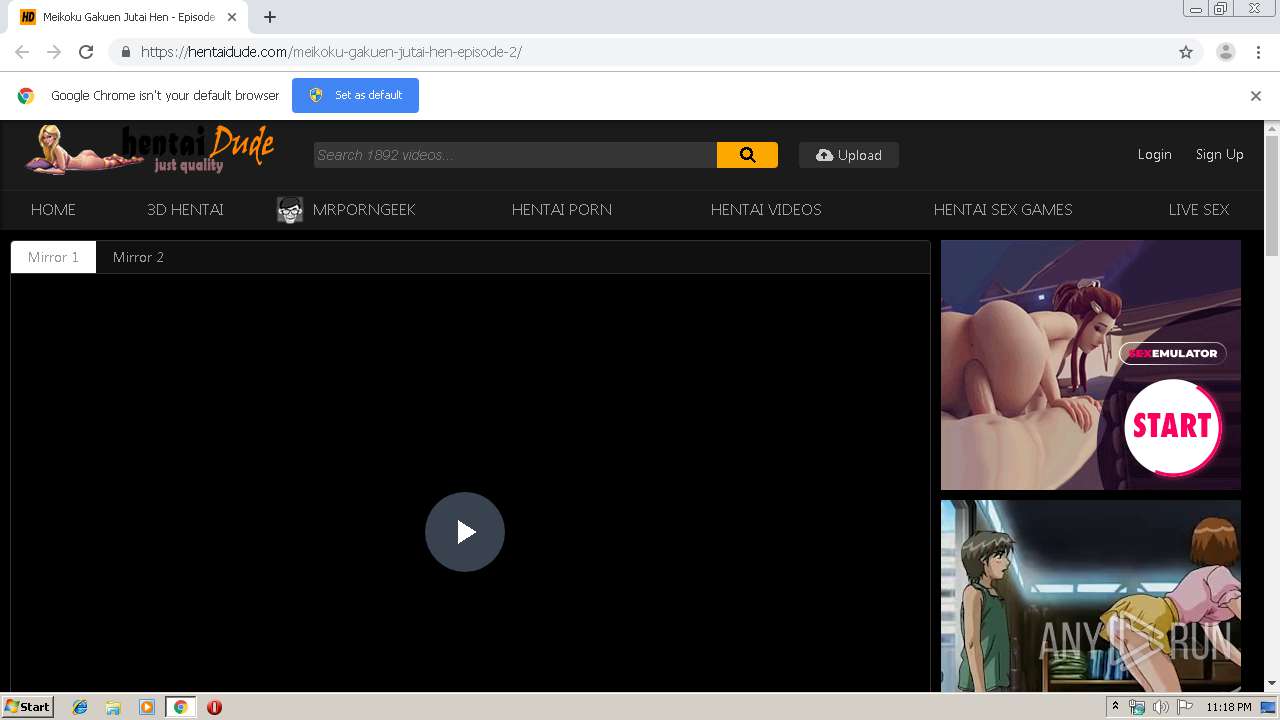Open the HENTAI PORN menu item
The image size is (1280, 720).
click(x=562, y=210)
